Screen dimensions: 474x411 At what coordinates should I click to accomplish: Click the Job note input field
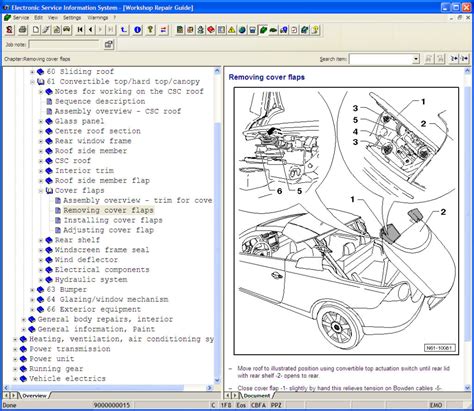[64, 44]
